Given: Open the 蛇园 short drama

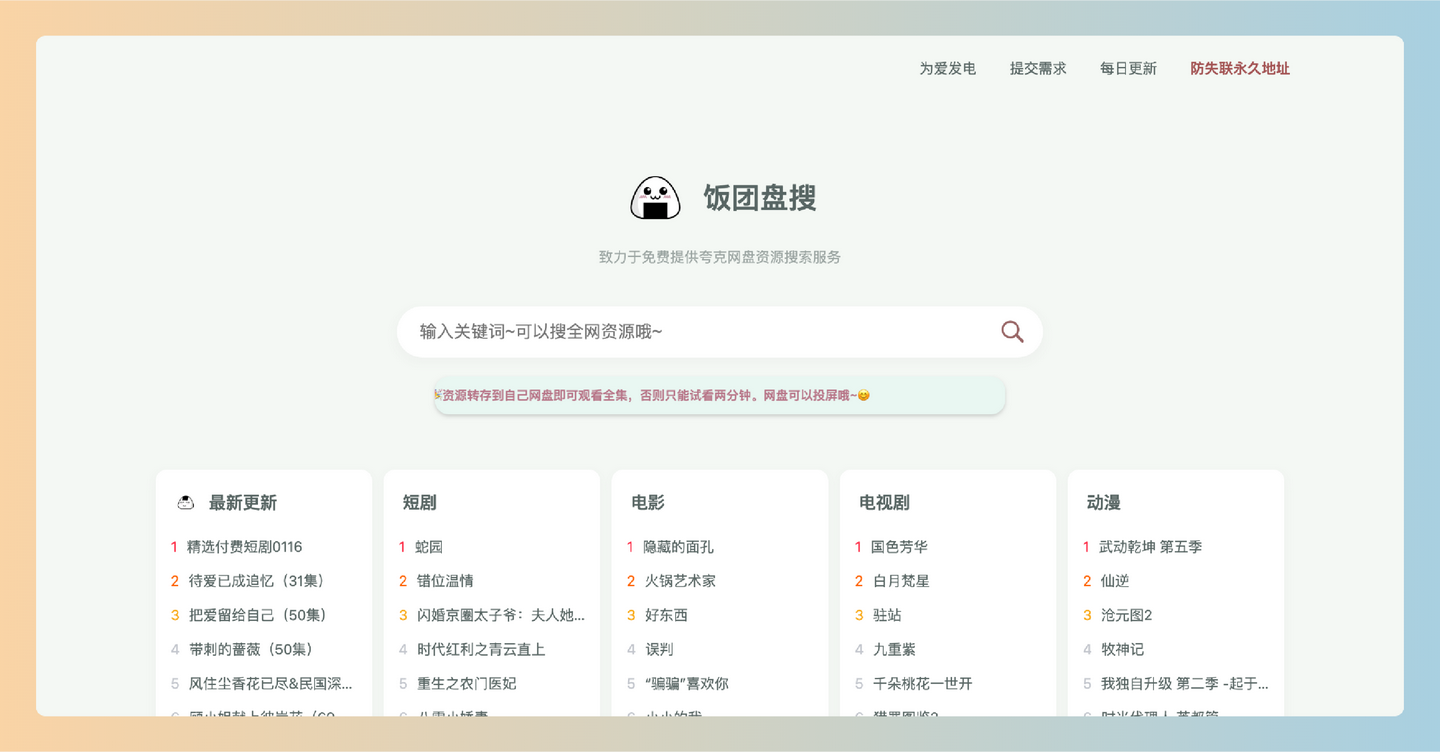Looking at the screenshot, I should tap(429, 547).
